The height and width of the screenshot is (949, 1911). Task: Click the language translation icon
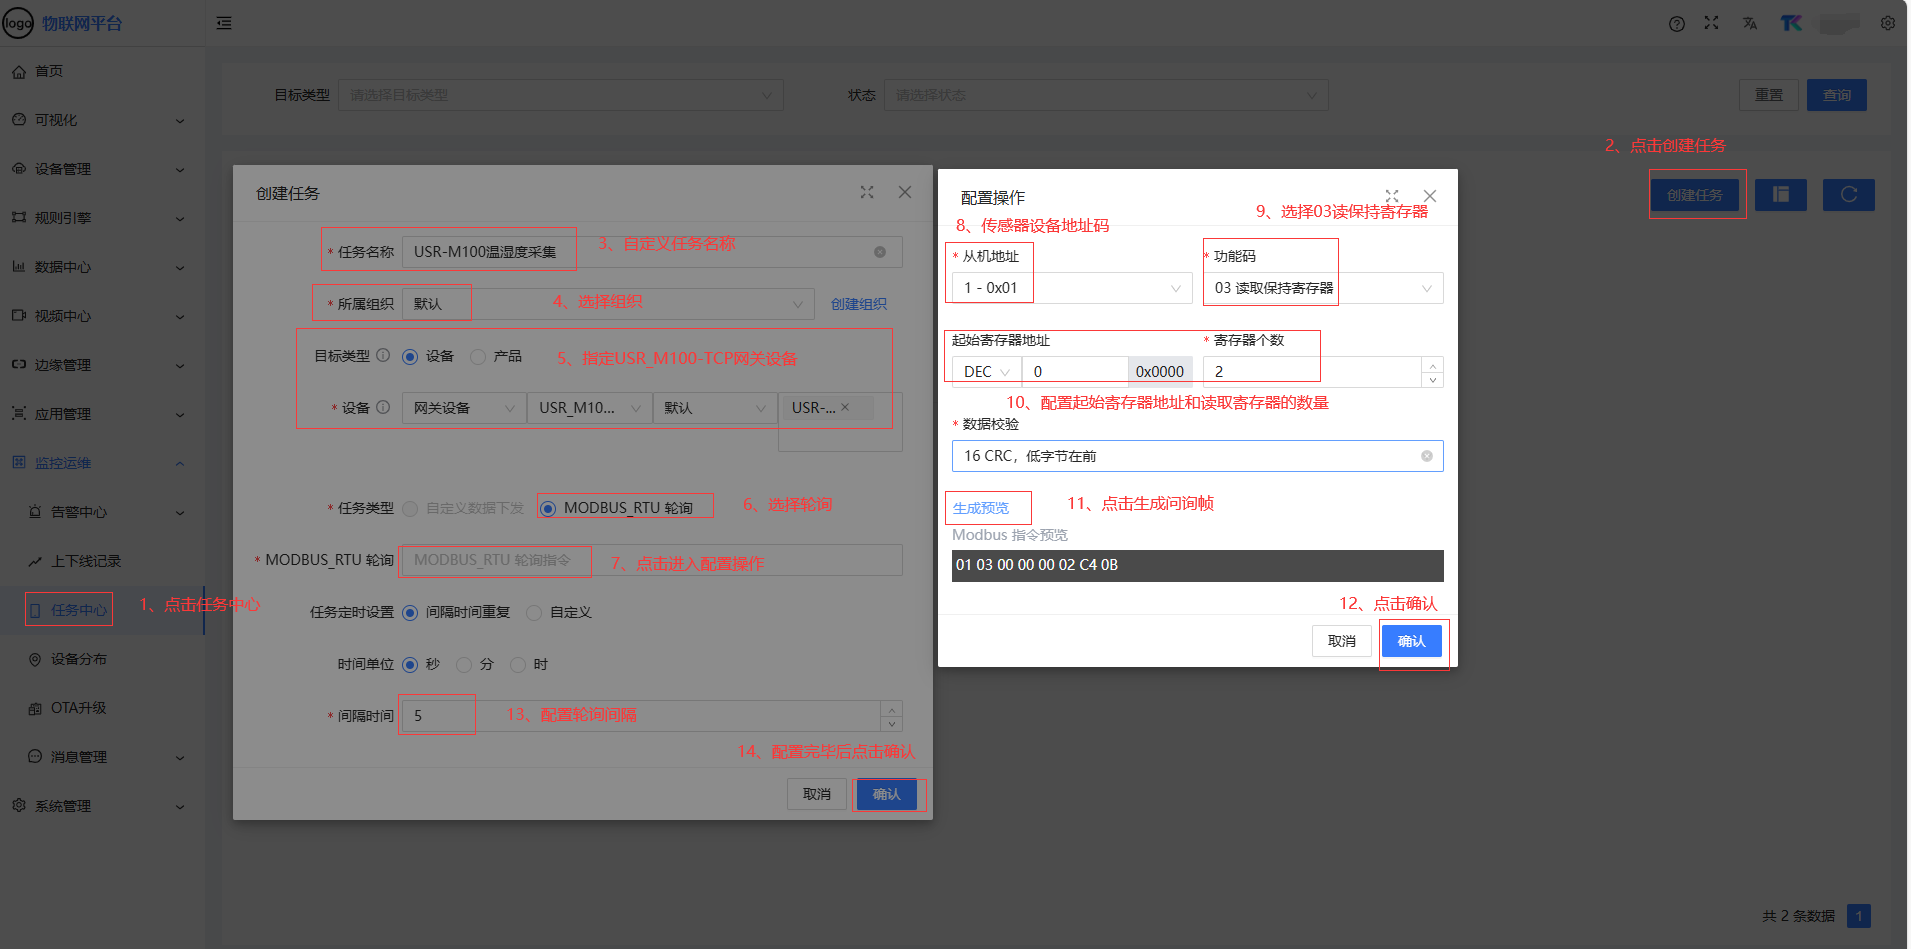click(x=1749, y=23)
